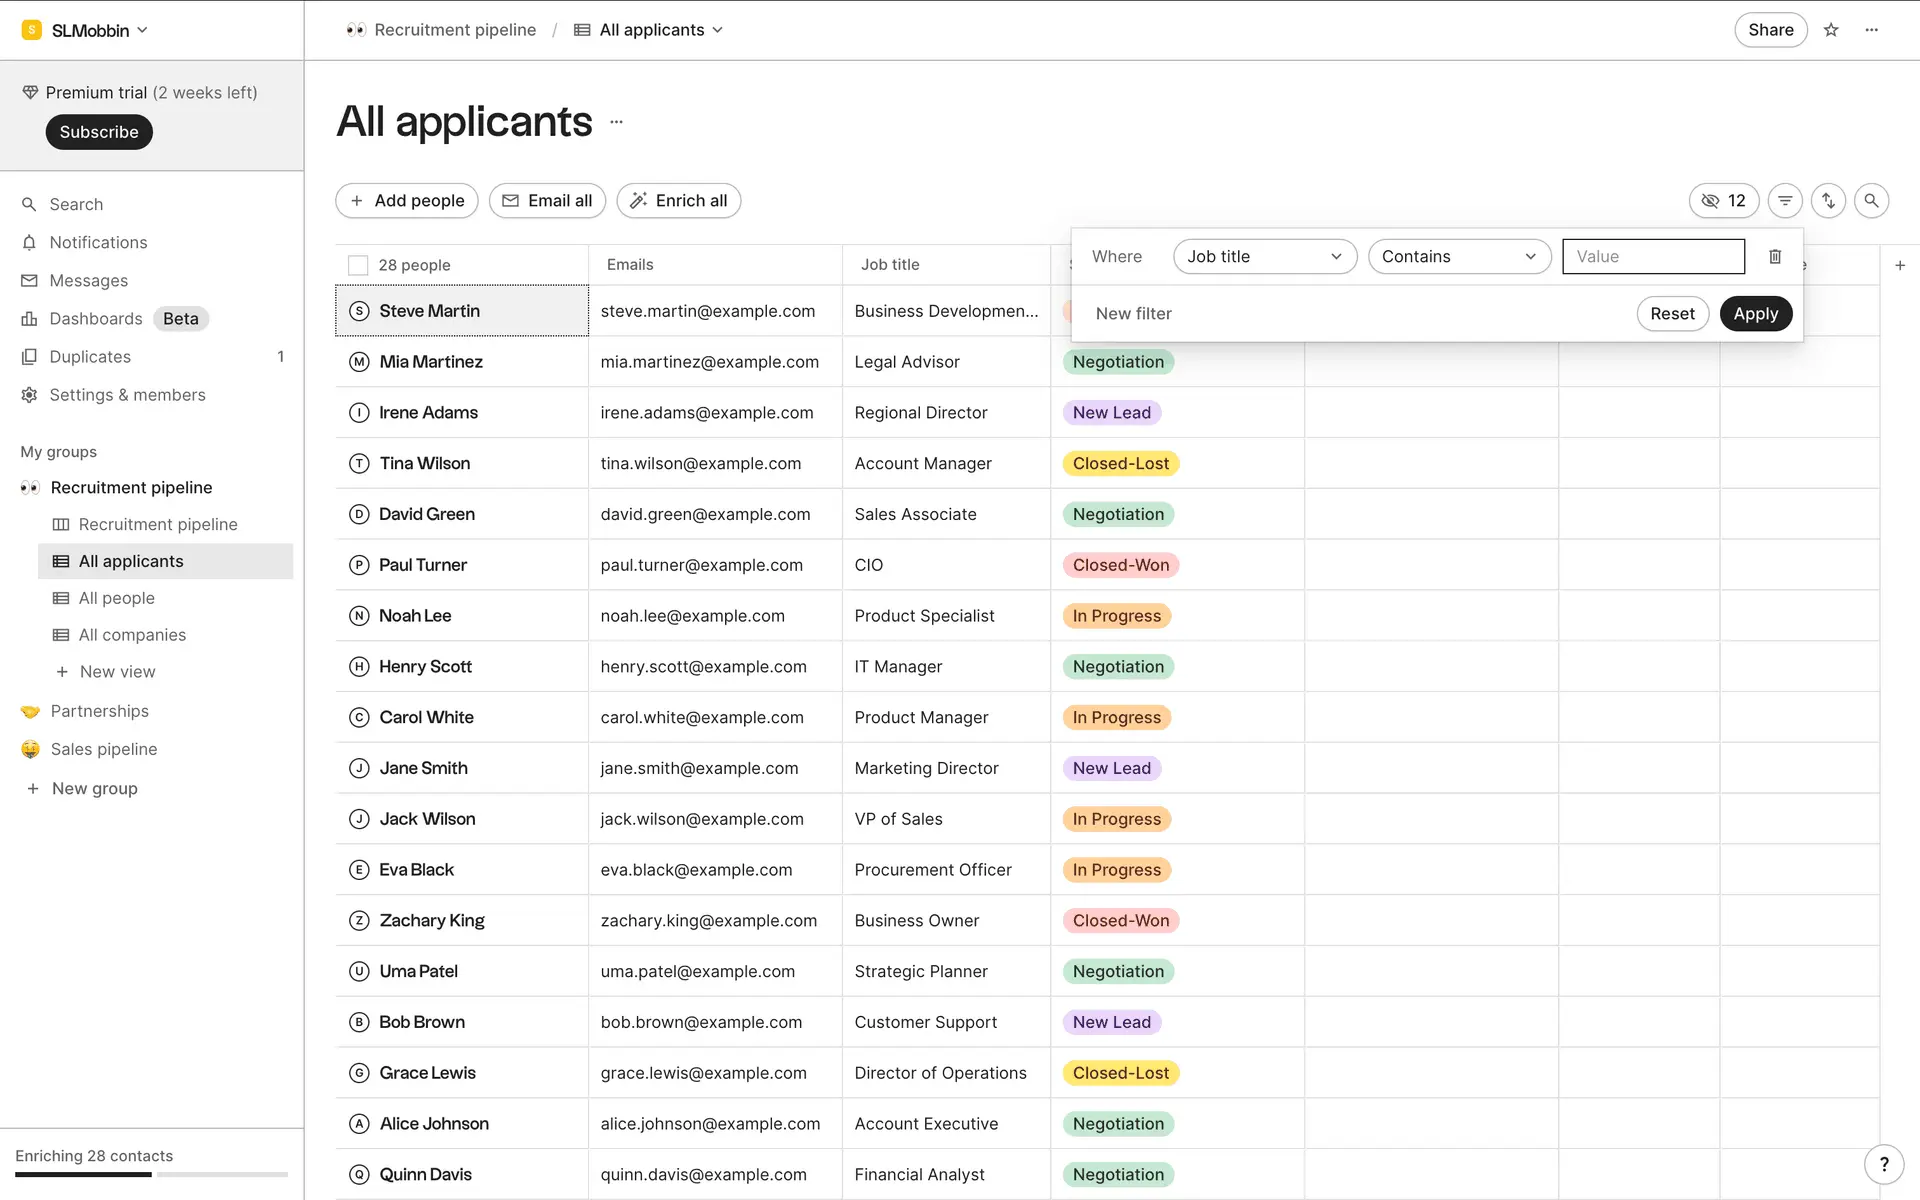The height and width of the screenshot is (1200, 1920).
Task: Click the Enrich all button
Action: pyautogui.click(x=679, y=201)
